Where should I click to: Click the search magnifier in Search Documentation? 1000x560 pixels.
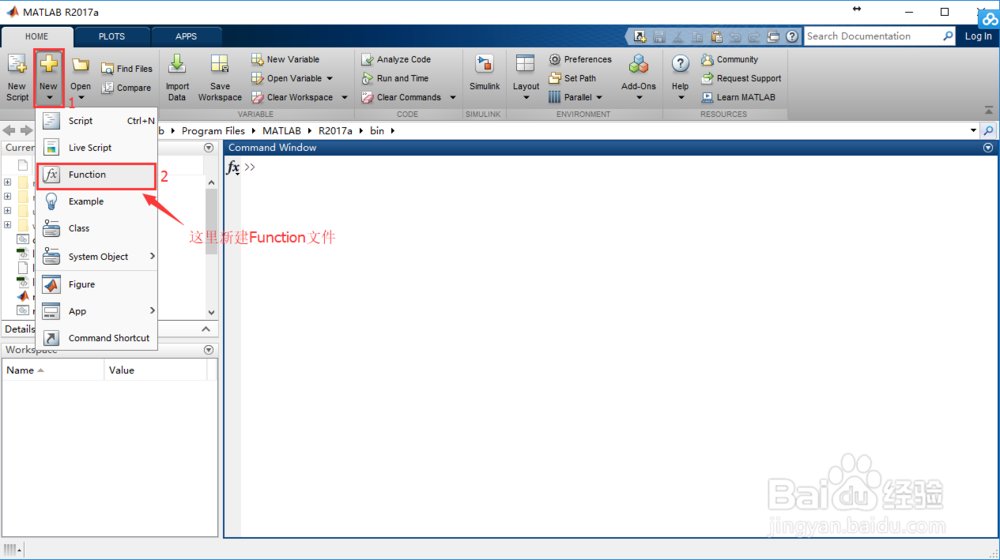(948, 36)
